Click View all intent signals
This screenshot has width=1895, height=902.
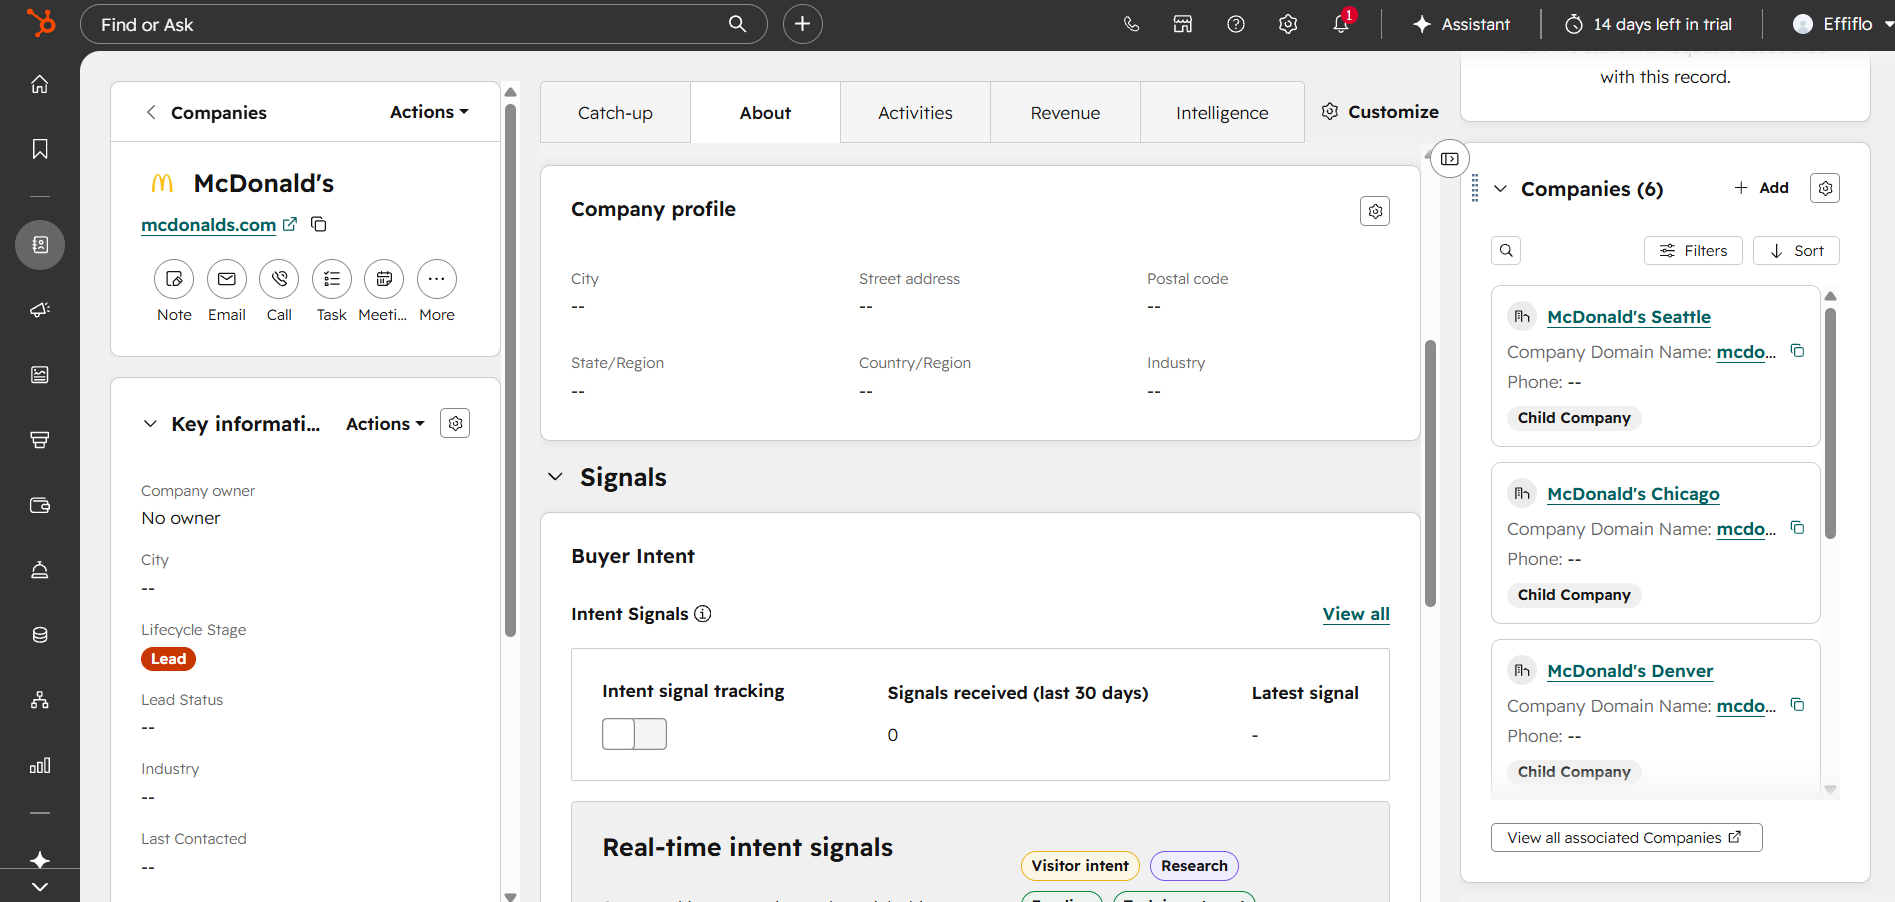tap(1356, 614)
